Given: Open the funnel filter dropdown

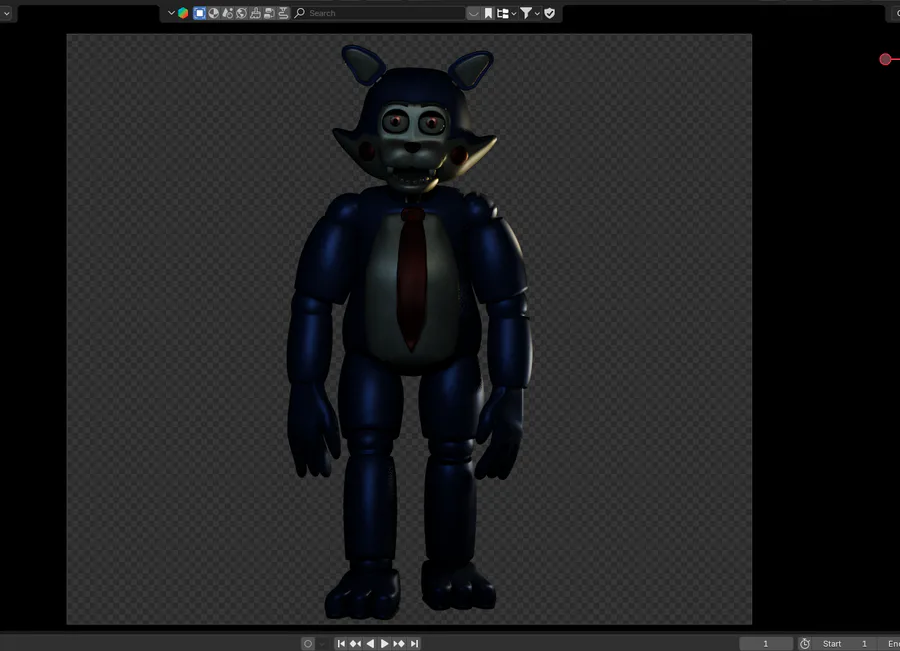Looking at the screenshot, I should point(530,13).
